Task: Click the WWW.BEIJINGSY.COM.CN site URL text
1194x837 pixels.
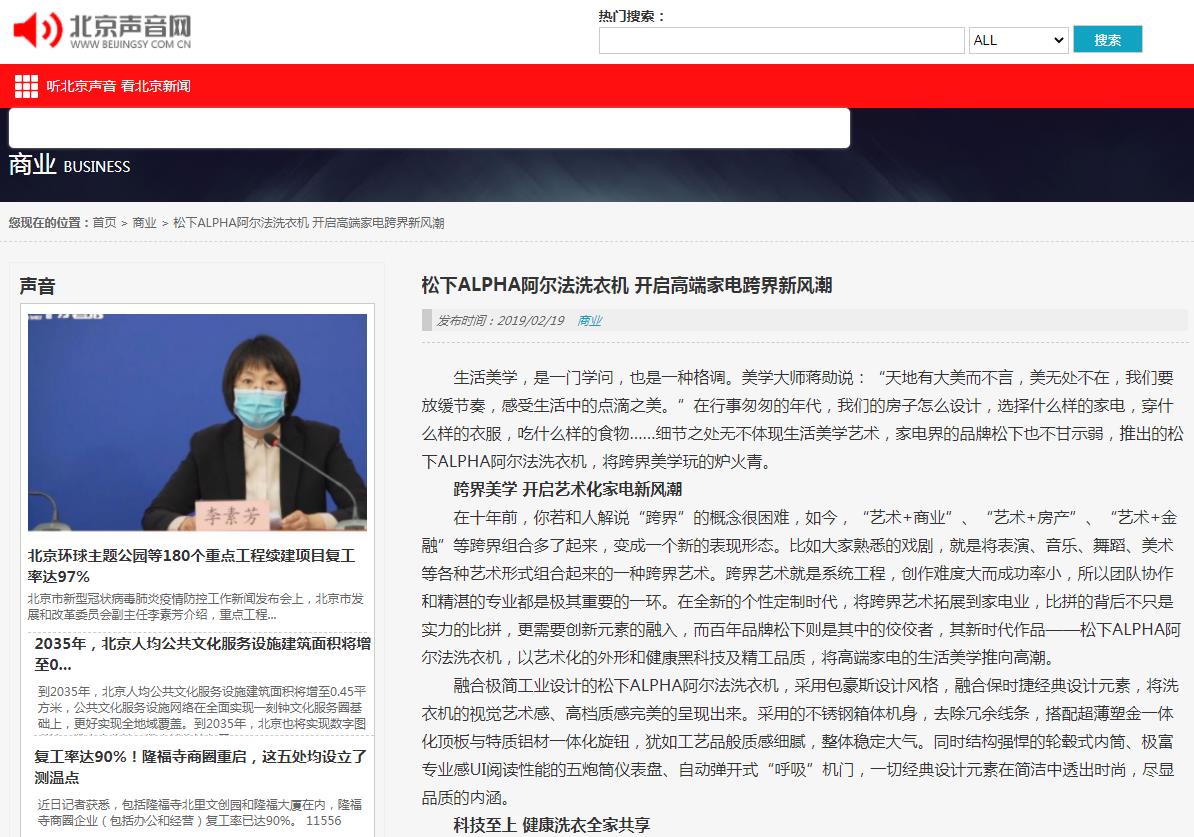Action: [x=130, y=44]
